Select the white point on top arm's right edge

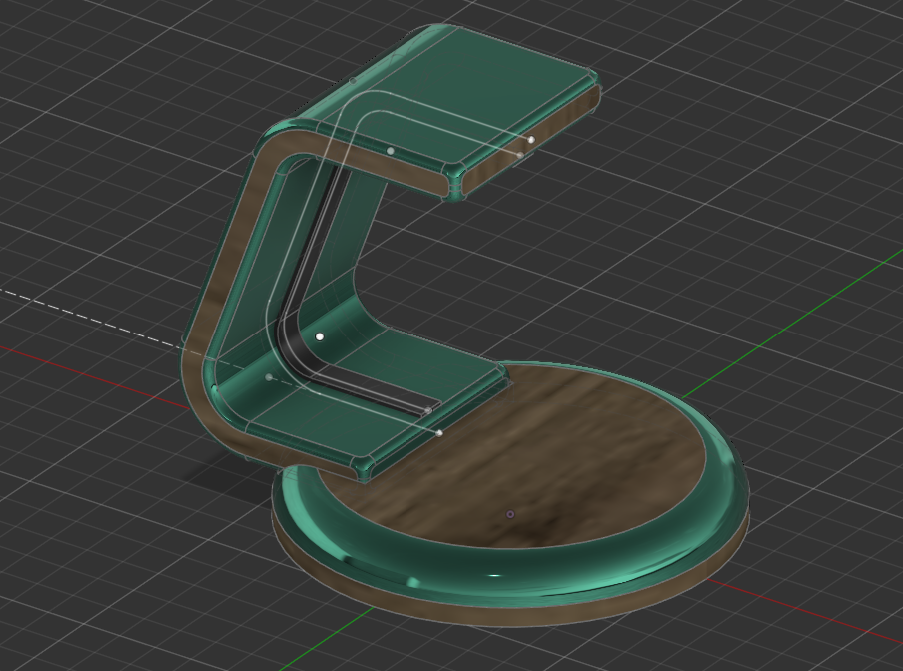[x=531, y=139]
